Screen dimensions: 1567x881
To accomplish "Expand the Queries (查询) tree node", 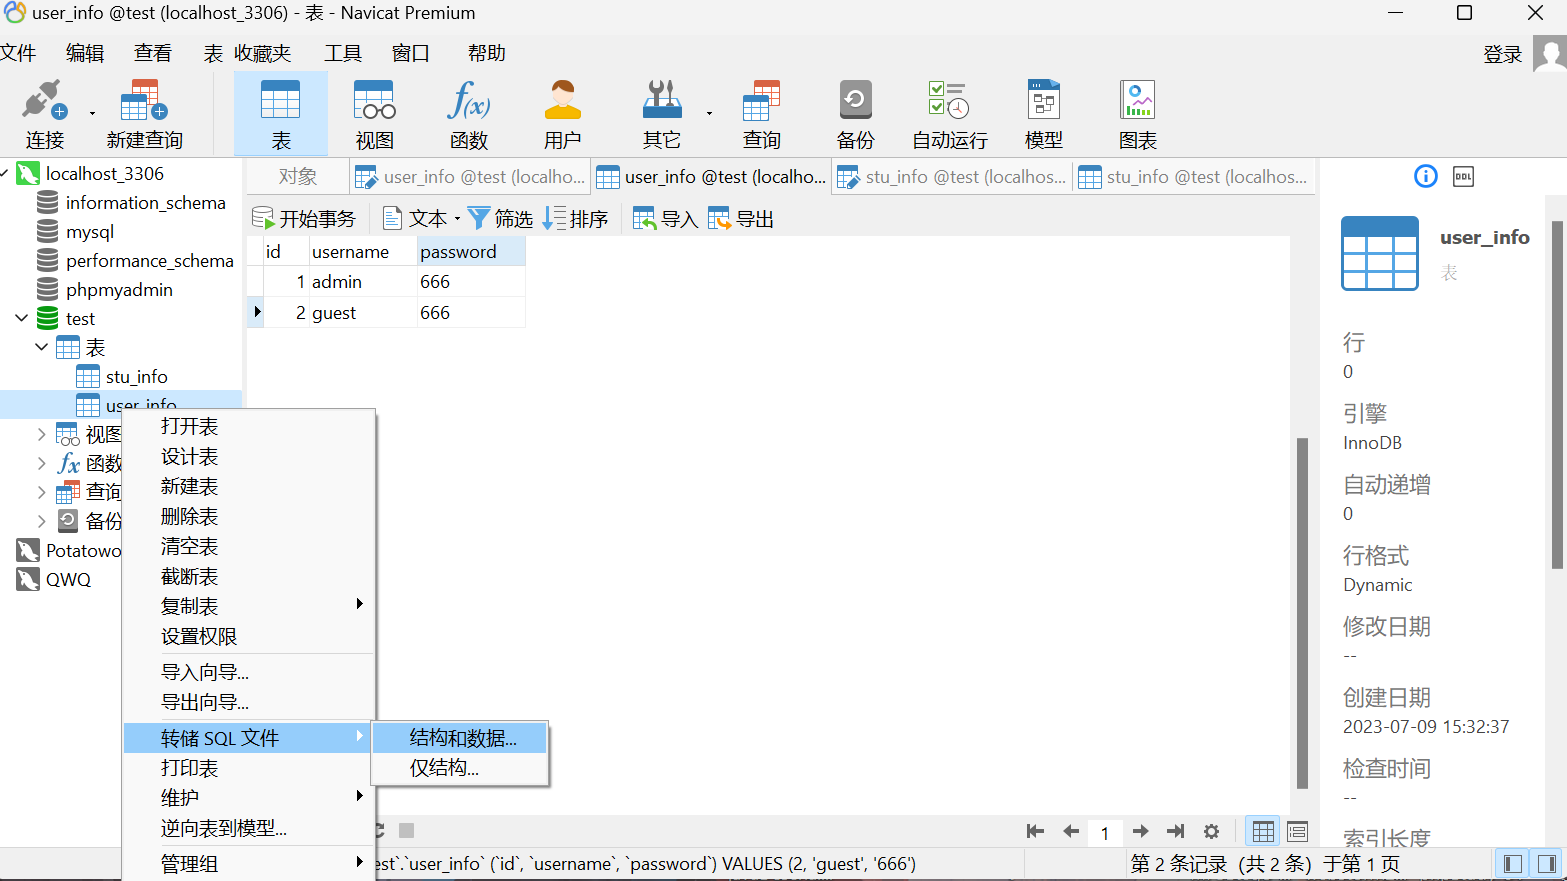I will point(41,492).
